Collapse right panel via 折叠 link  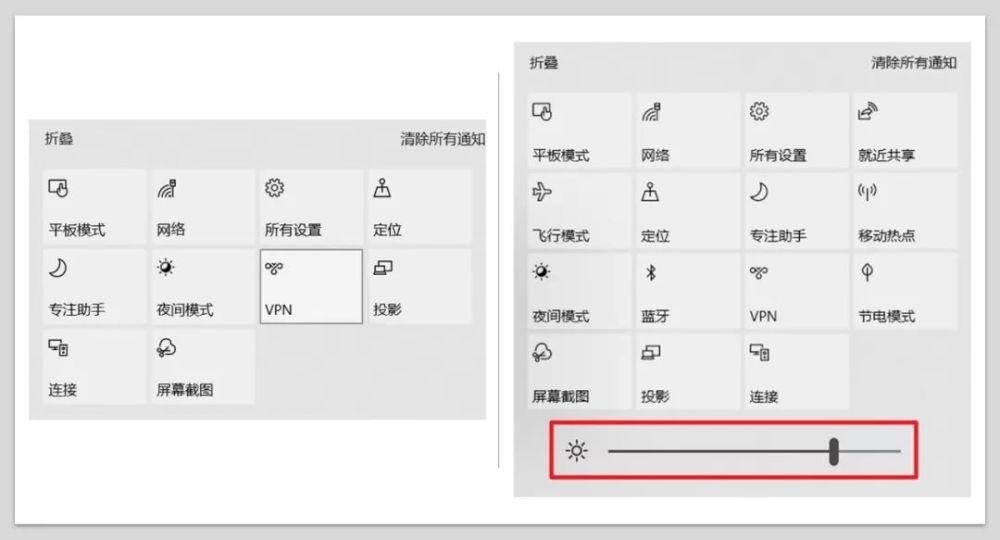click(x=543, y=62)
